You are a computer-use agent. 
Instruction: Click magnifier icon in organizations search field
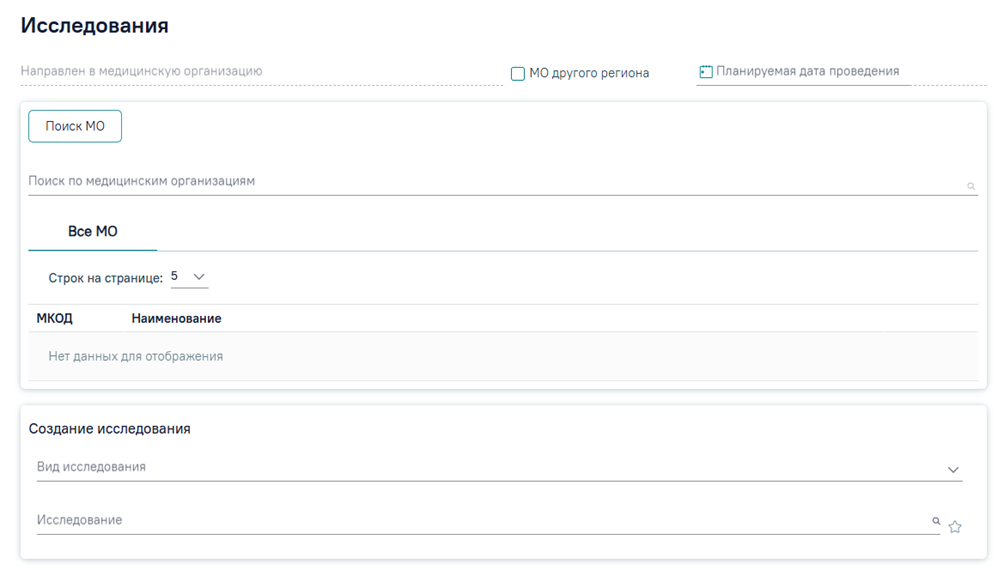pos(971,186)
